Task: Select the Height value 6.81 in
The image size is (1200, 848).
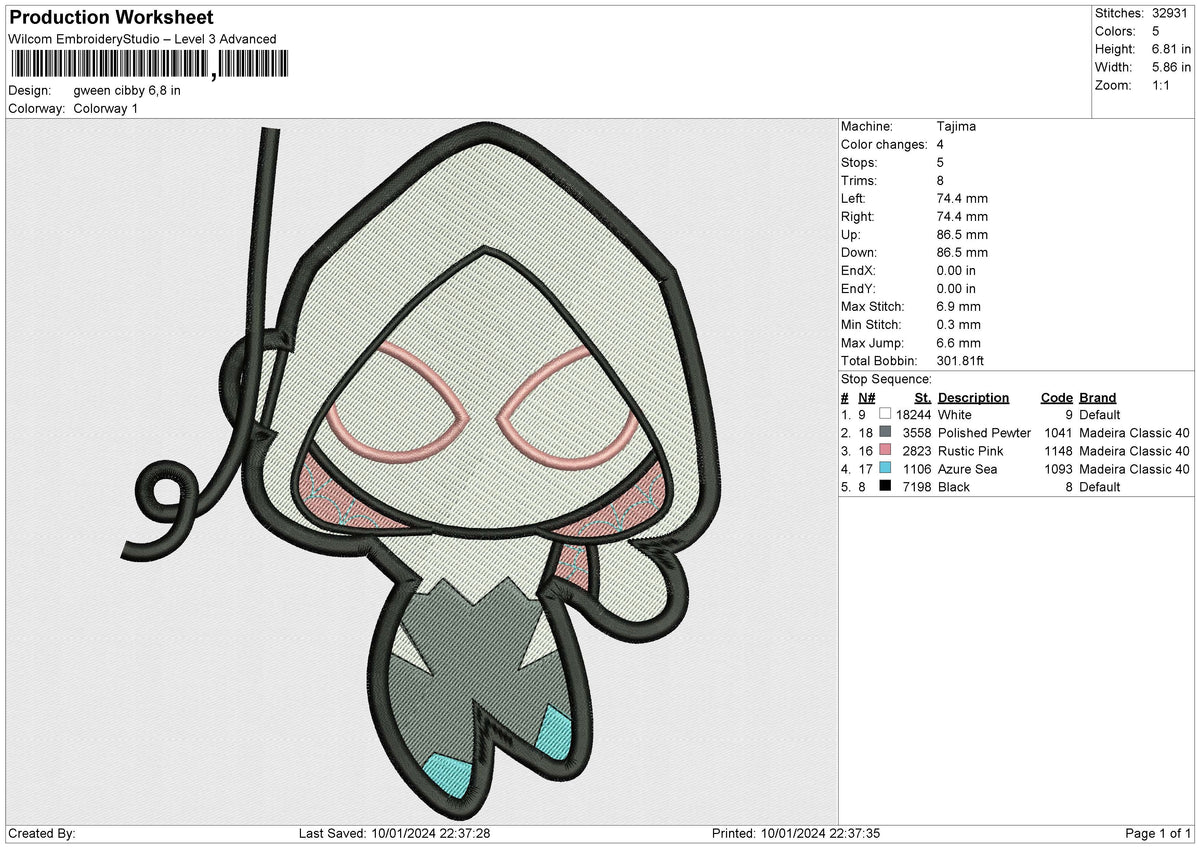Action: point(1171,49)
